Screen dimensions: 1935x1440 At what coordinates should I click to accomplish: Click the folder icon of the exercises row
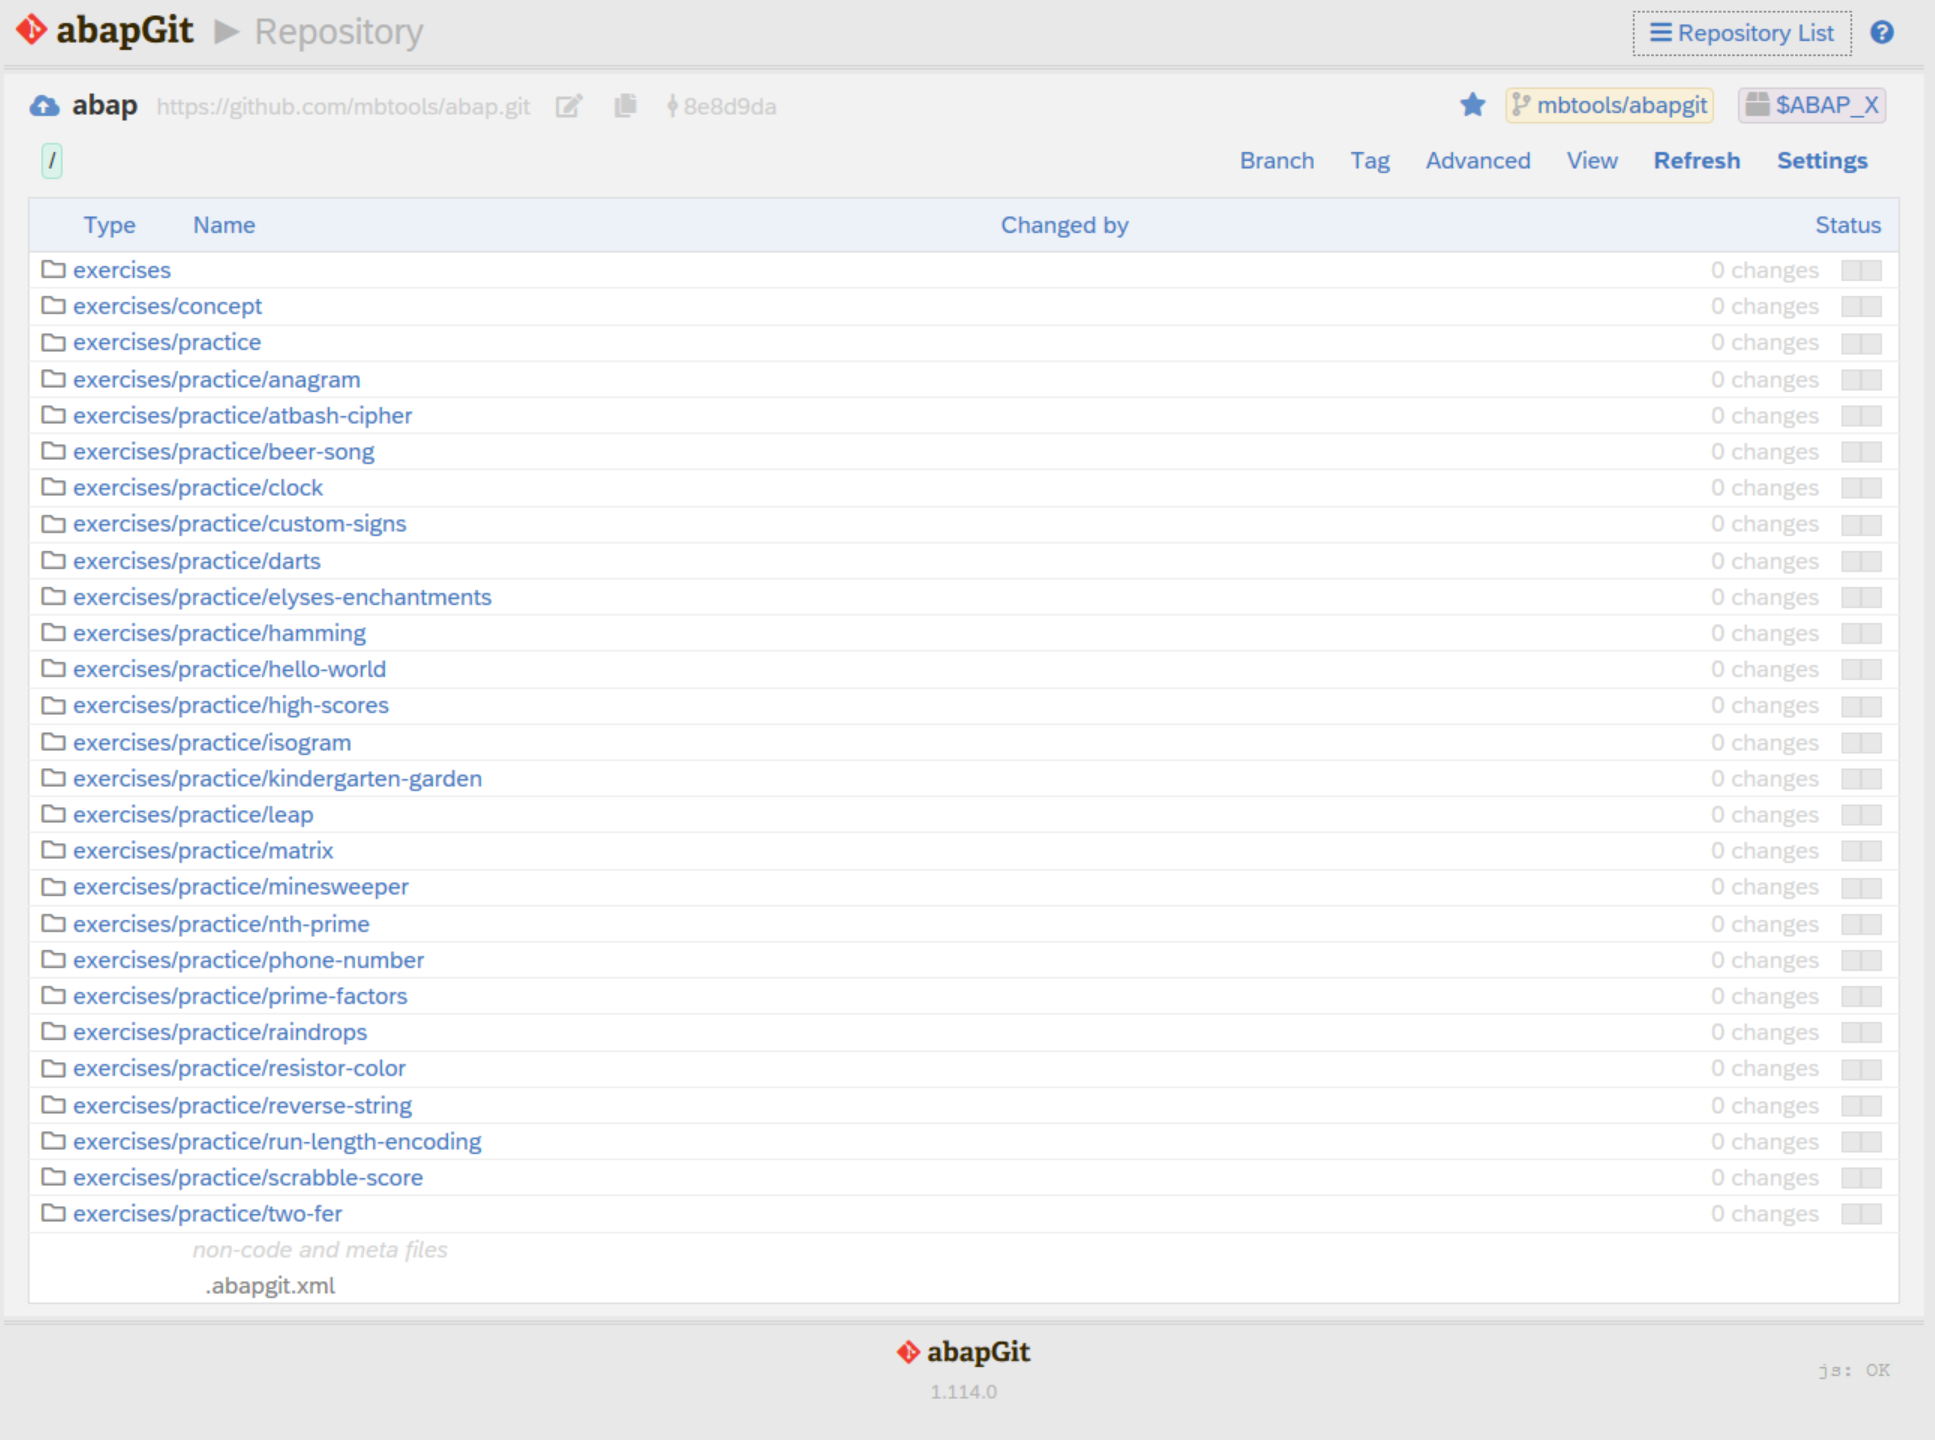tap(53, 270)
